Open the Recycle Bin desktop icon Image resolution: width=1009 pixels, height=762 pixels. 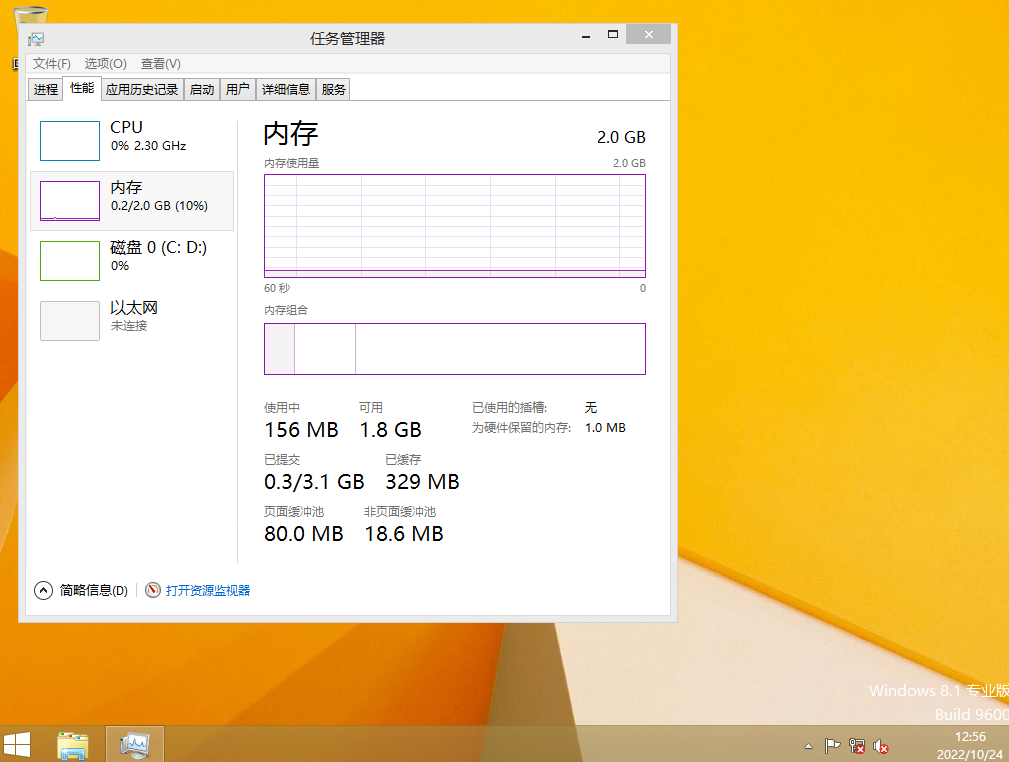pos(30,14)
